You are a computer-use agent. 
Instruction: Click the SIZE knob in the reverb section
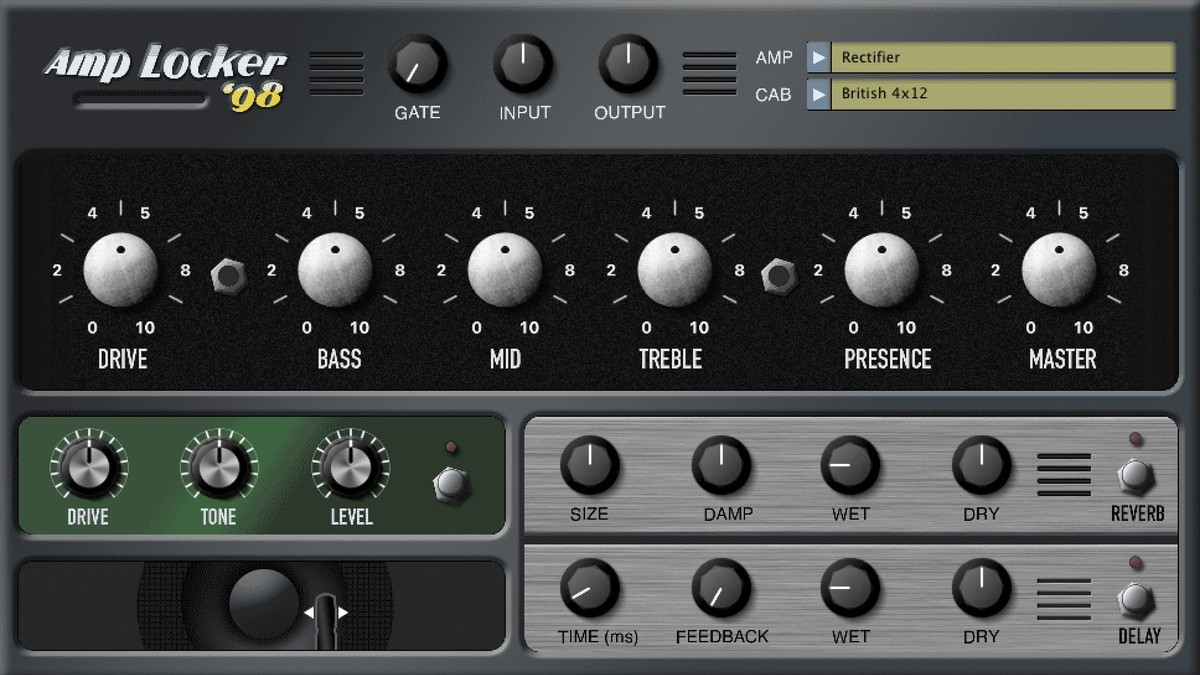pyautogui.click(x=590, y=466)
